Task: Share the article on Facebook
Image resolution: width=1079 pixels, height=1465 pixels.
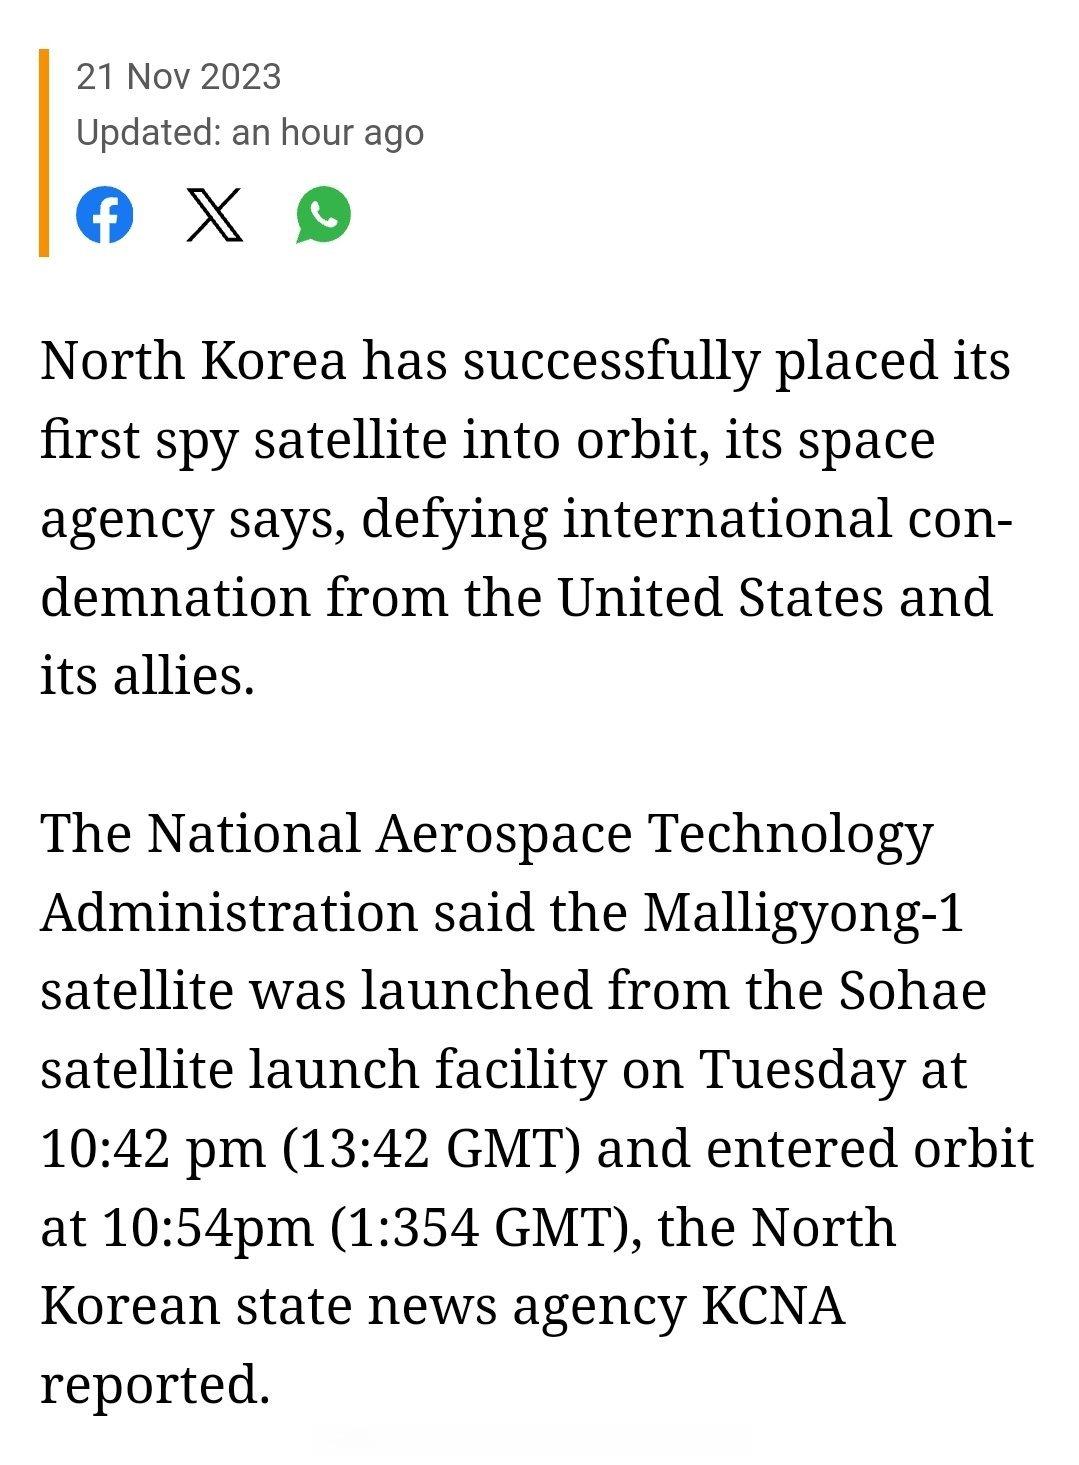Action: [x=105, y=215]
